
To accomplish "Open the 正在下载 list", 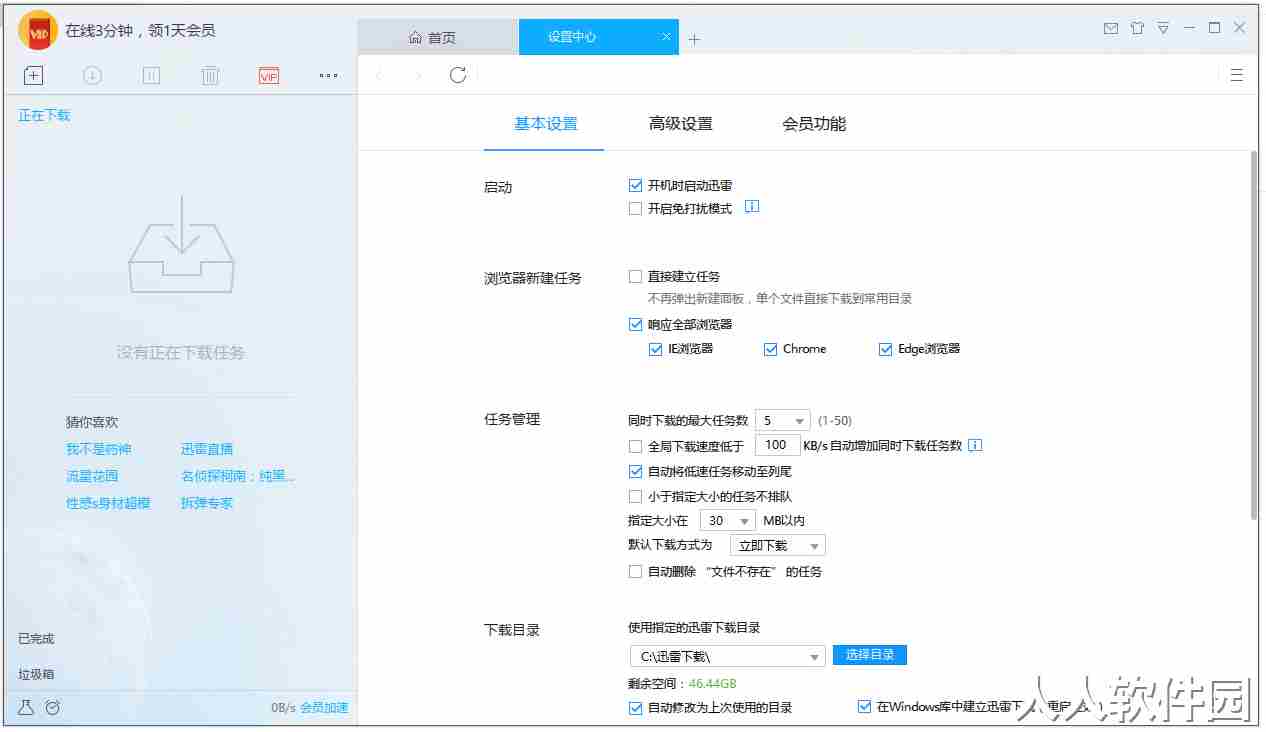I will pos(44,115).
